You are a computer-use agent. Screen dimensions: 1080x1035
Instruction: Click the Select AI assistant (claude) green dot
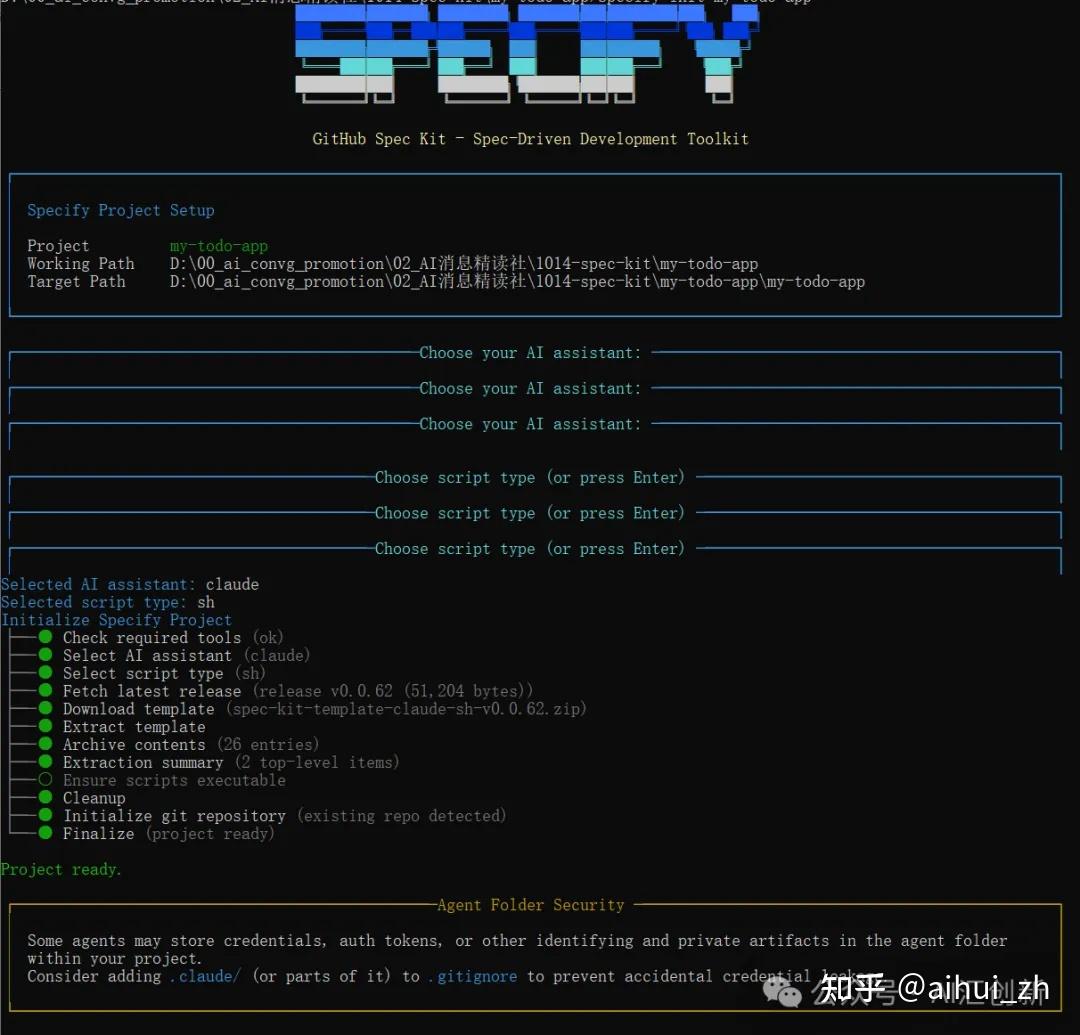click(44, 655)
